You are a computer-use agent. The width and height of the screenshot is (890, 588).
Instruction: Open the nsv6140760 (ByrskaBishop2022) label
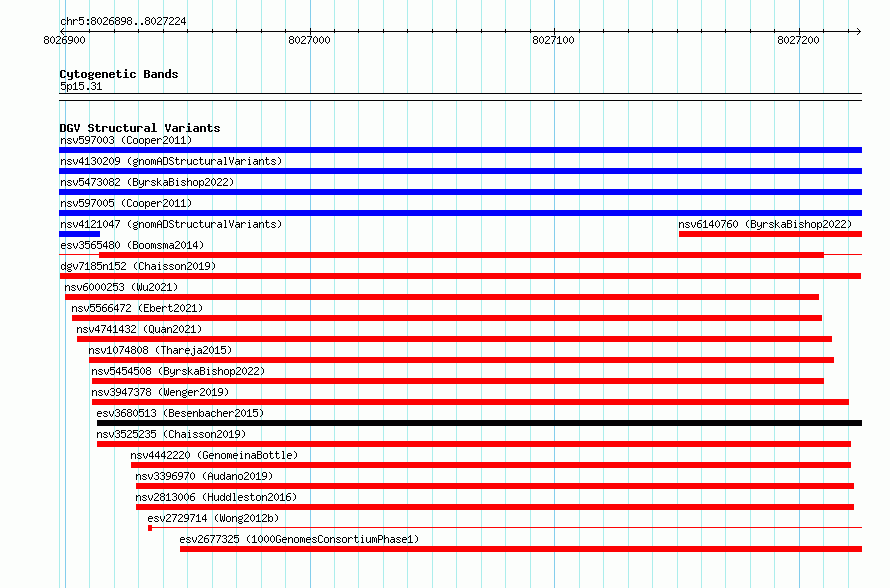[765, 224]
